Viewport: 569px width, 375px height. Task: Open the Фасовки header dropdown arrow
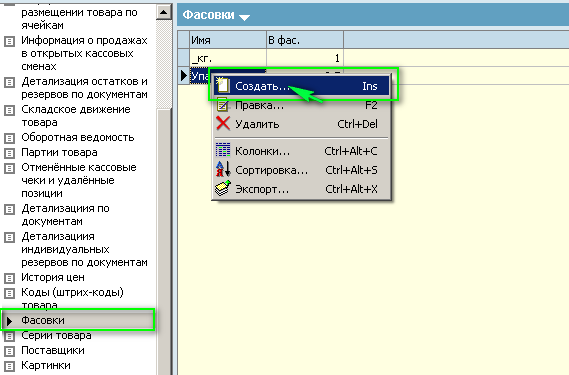(244, 17)
